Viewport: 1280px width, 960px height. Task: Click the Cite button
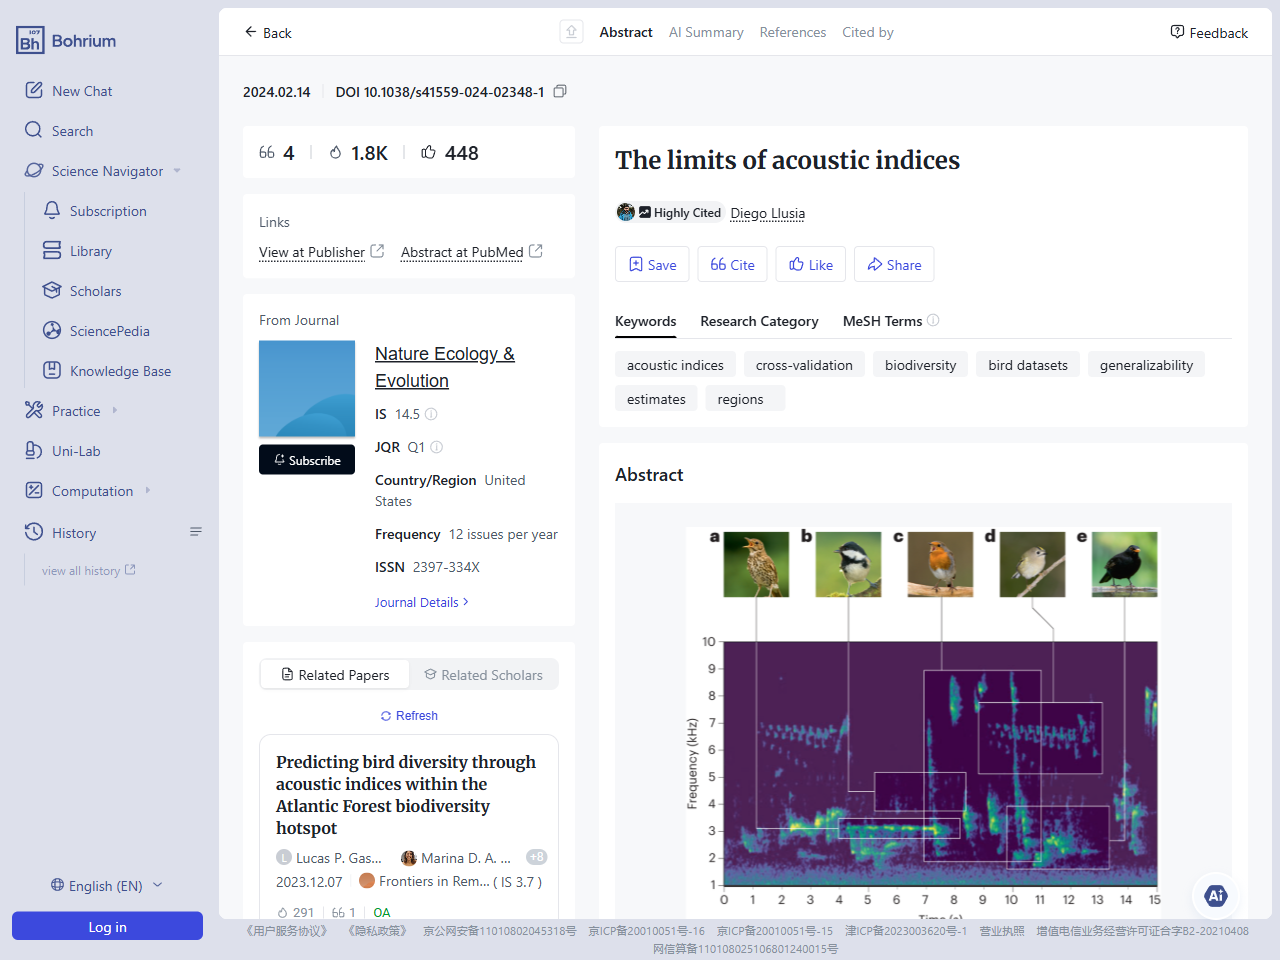coord(732,264)
